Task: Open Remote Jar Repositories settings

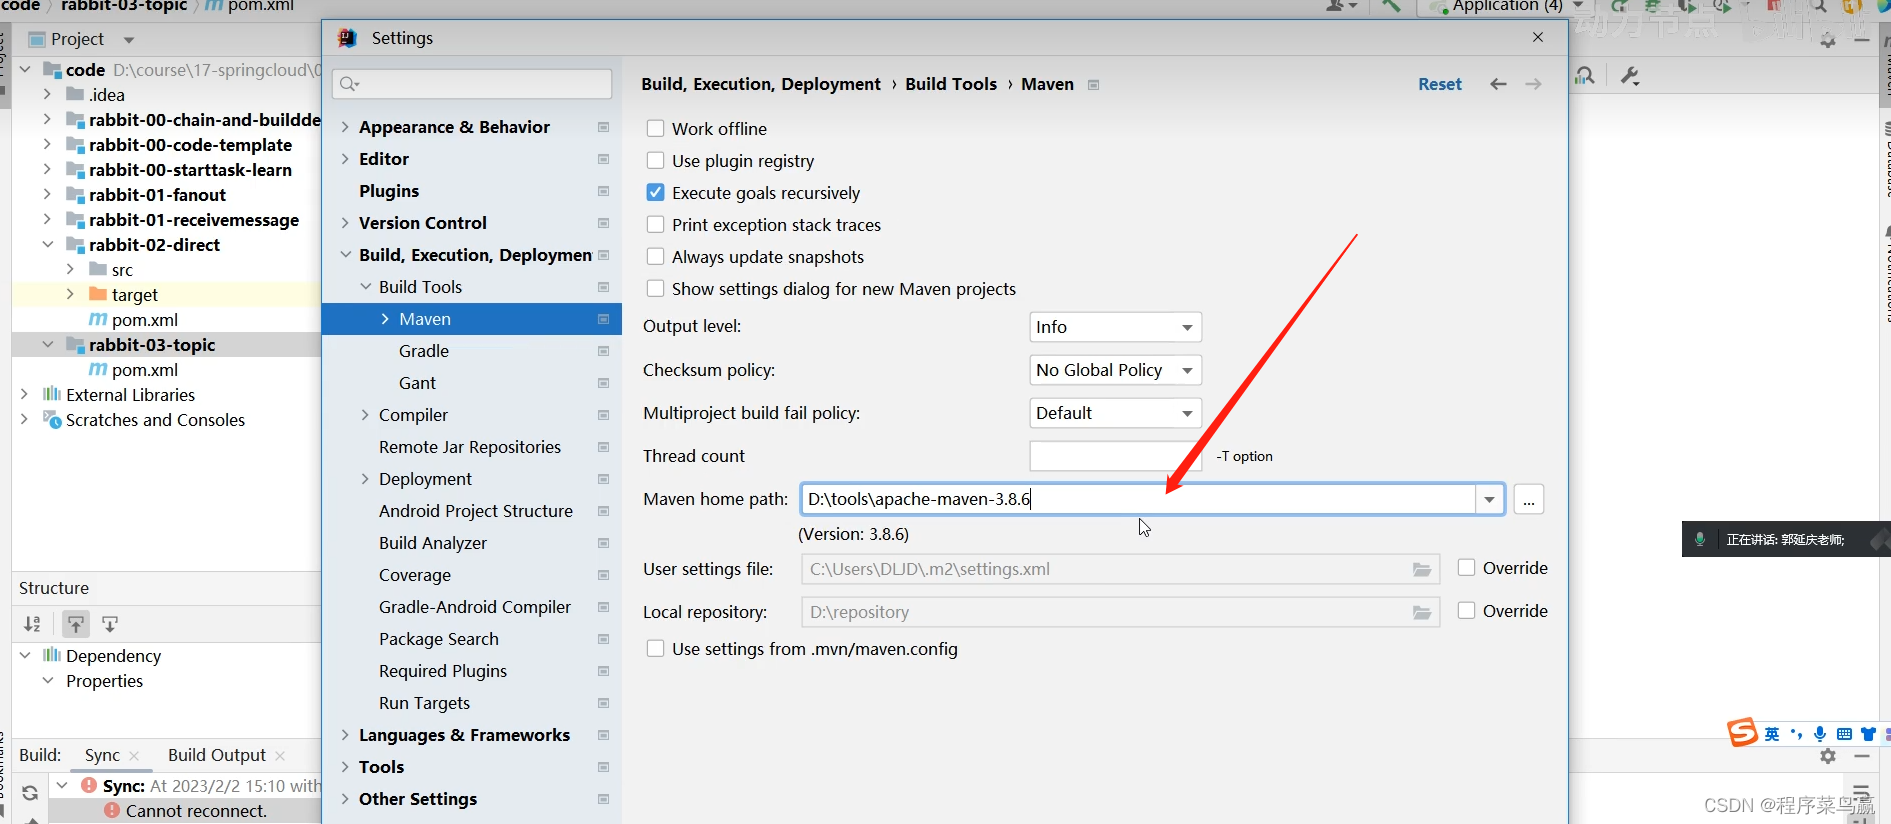Action: tap(470, 447)
